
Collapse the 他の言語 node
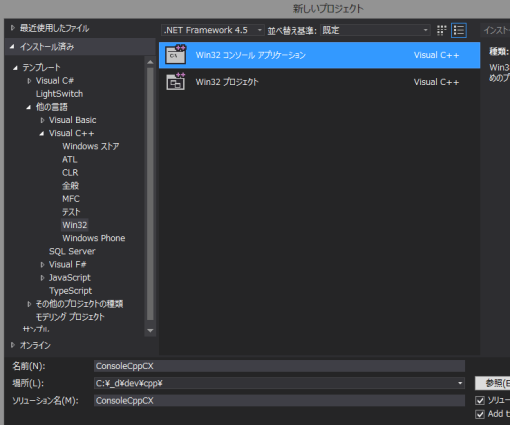29,107
